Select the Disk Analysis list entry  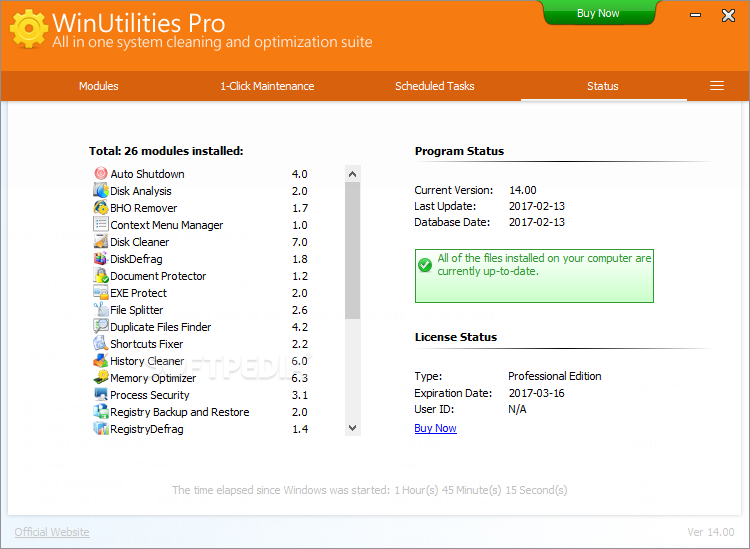click(201, 191)
